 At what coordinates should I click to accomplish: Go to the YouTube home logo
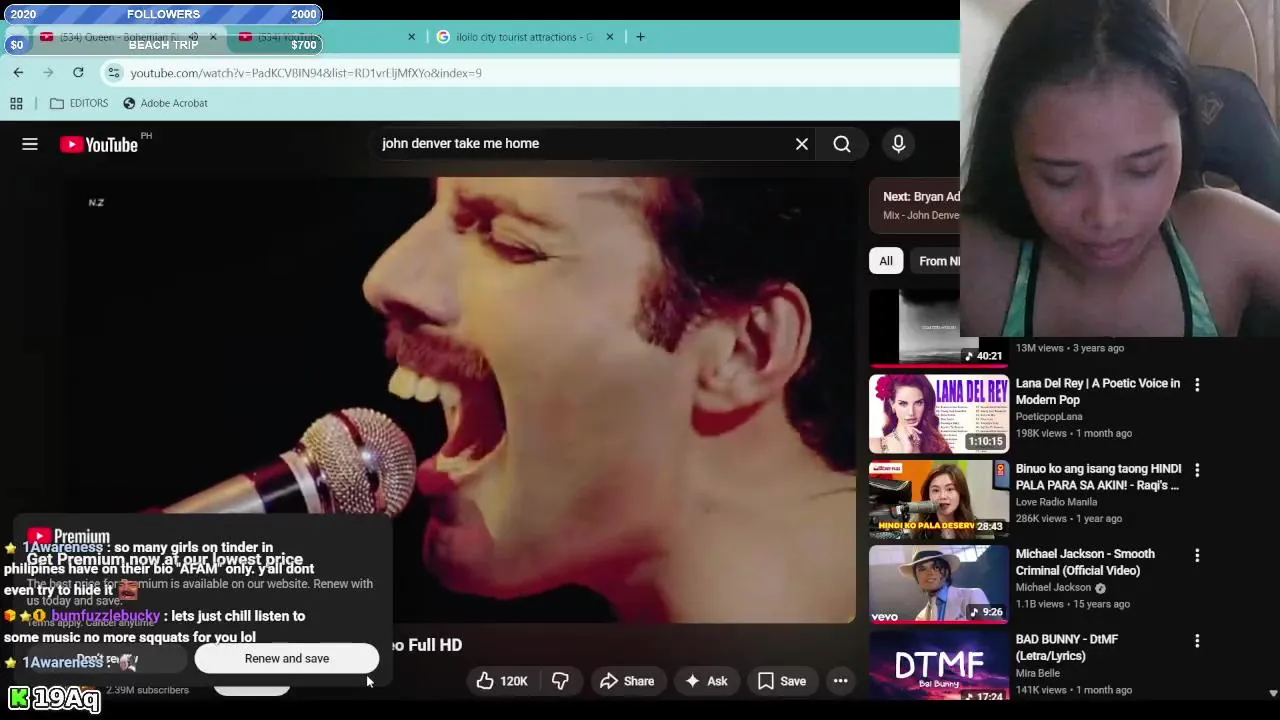click(x=99, y=144)
